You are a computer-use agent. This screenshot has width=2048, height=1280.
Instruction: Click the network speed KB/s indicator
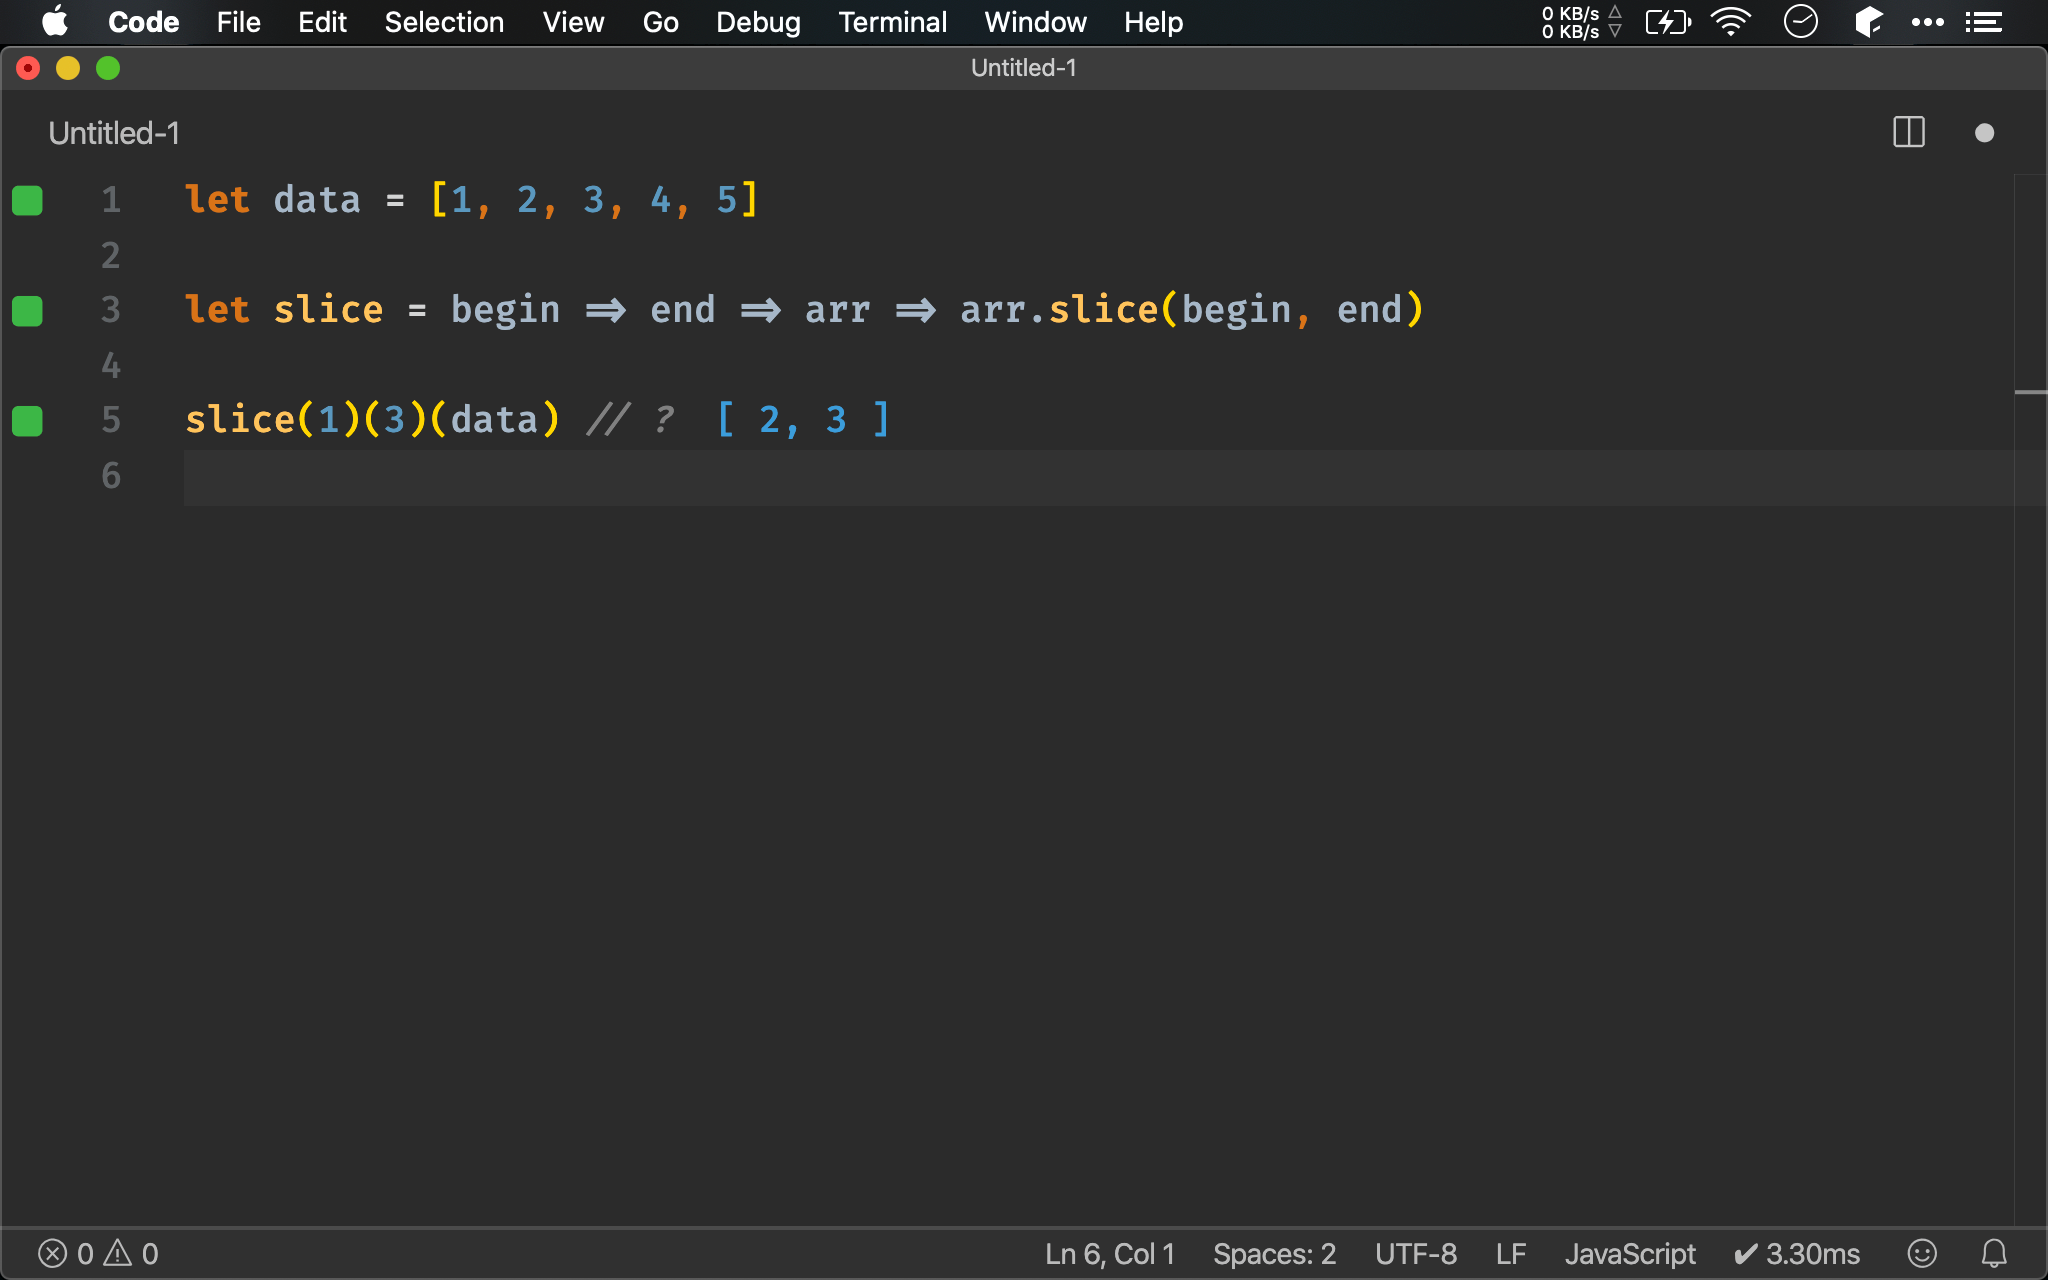1581,22
